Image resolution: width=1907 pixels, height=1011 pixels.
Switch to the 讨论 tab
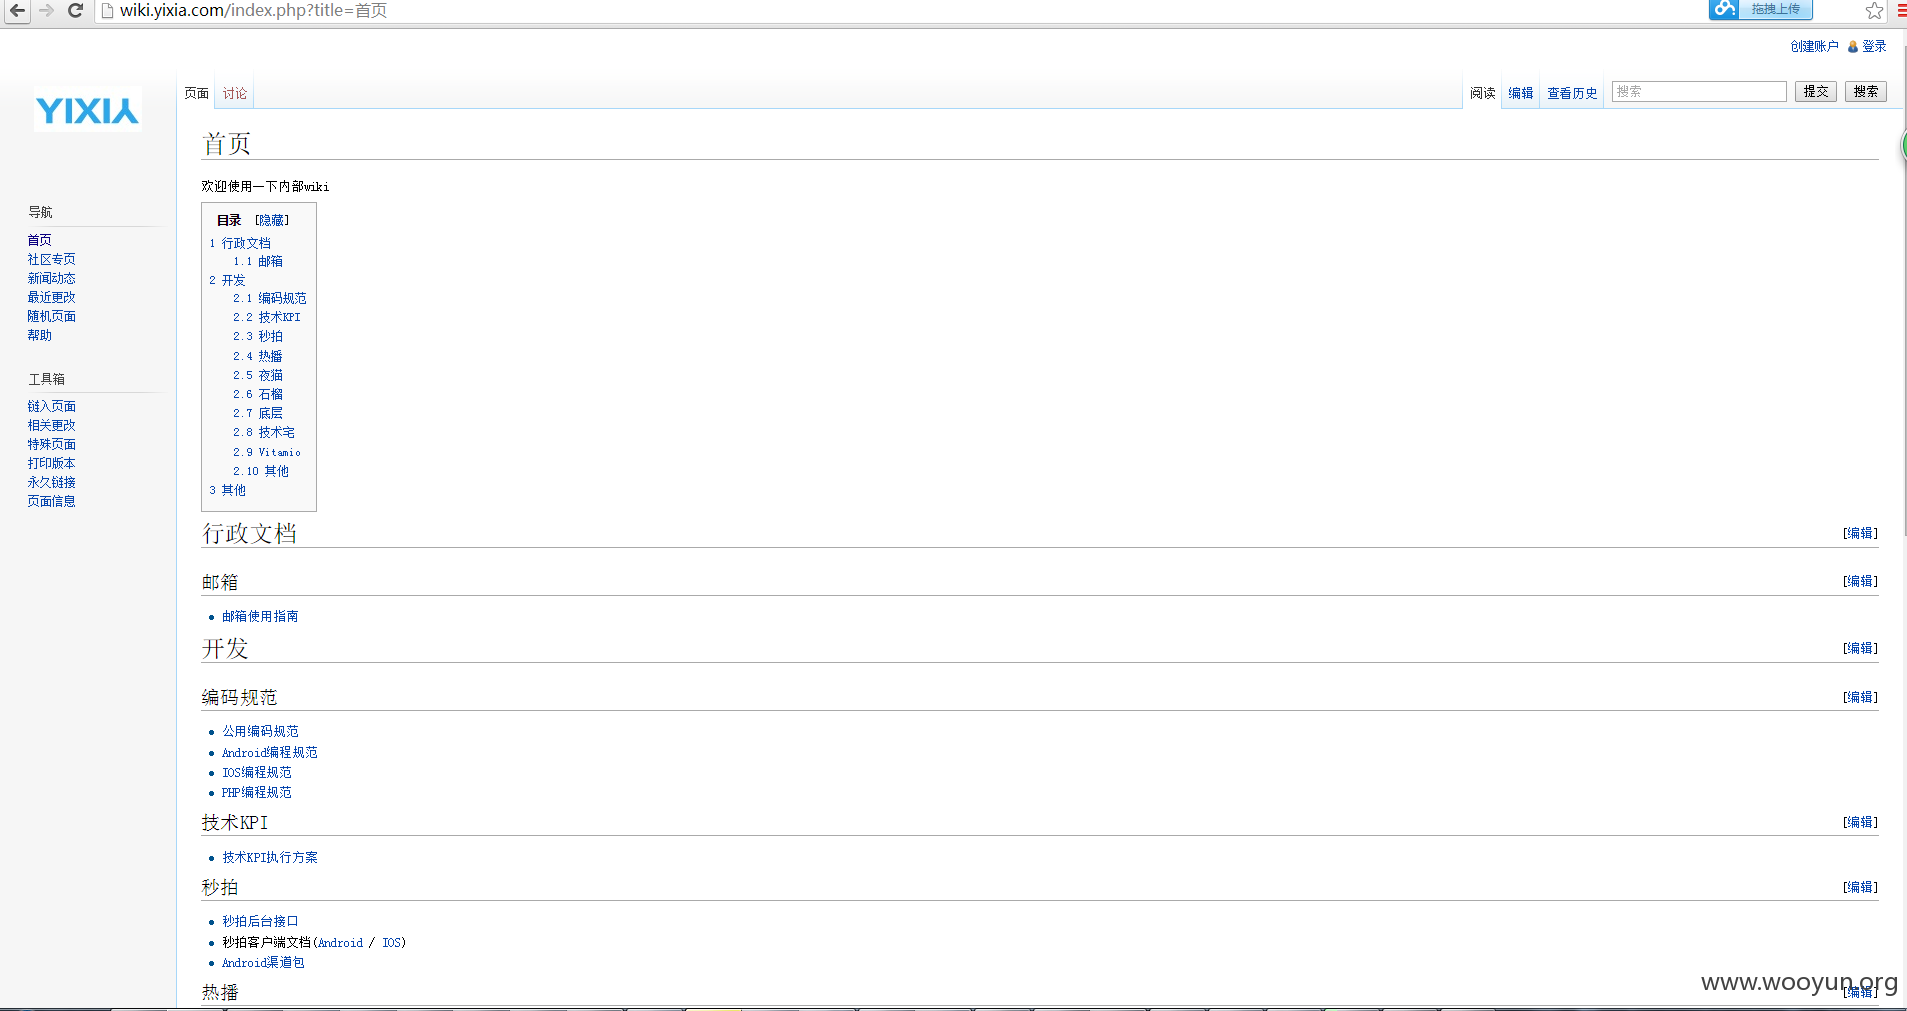(235, 93)
